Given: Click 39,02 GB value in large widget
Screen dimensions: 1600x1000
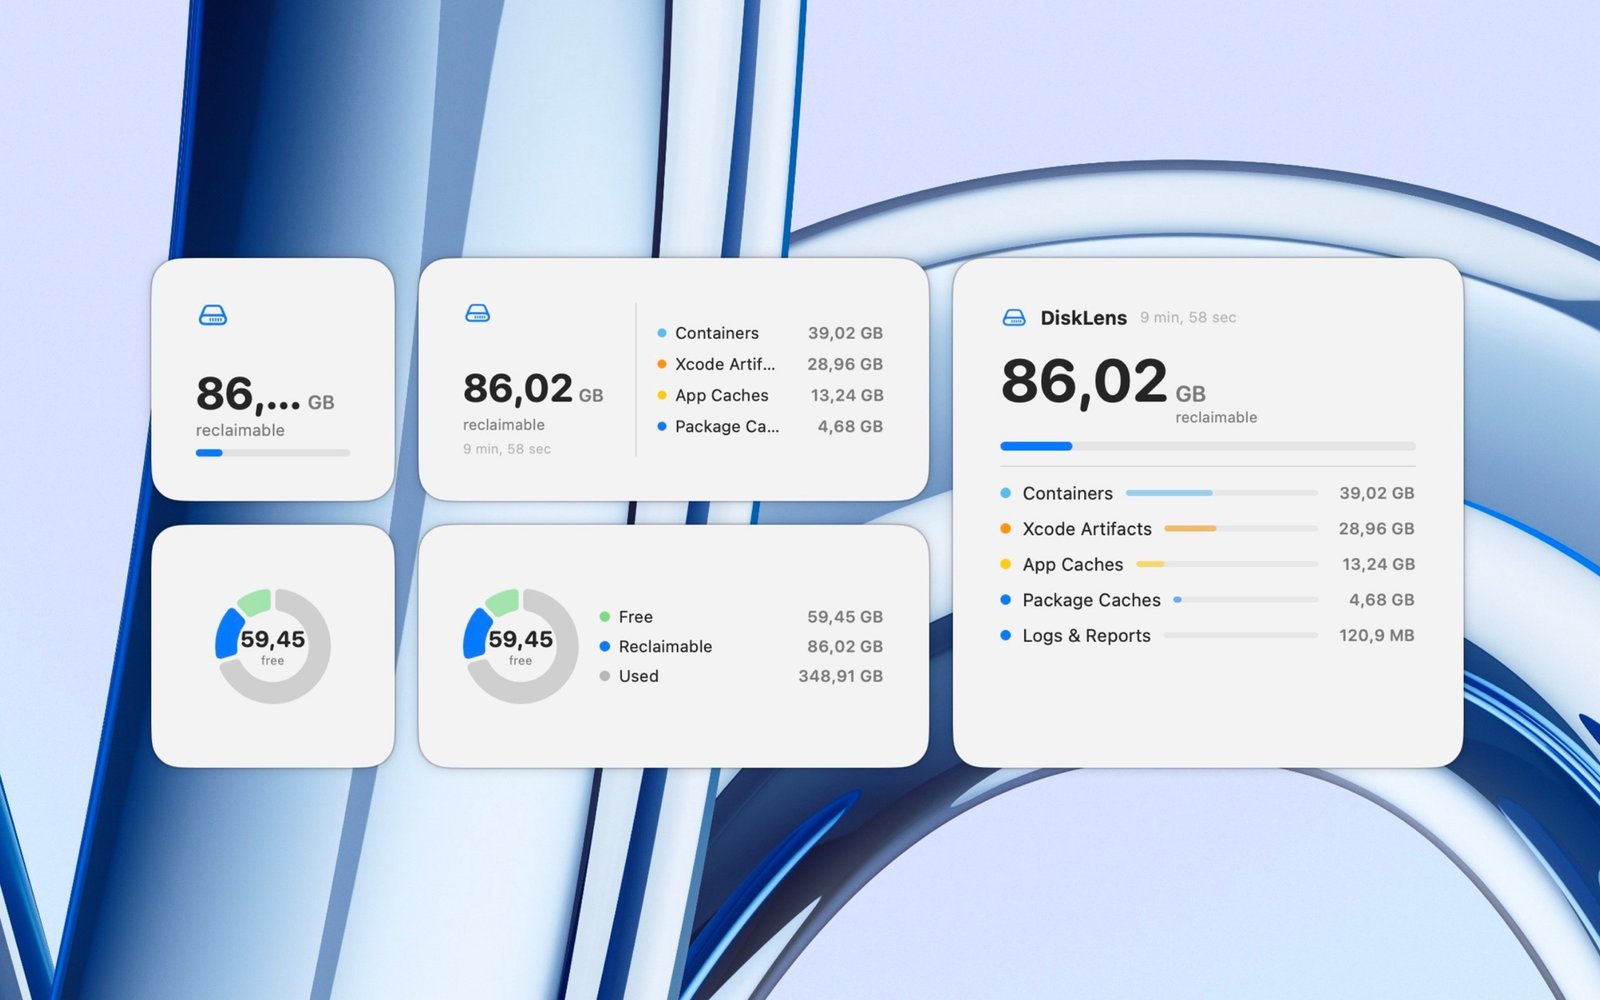Looking at the screenshot, I should pyautogui.click(x=1376, y=493).
